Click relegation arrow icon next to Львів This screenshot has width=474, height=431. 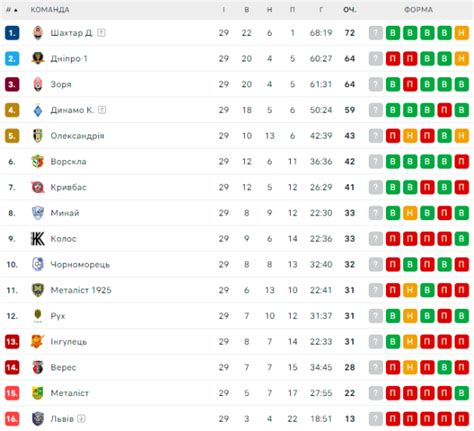(x=81, y=419)
